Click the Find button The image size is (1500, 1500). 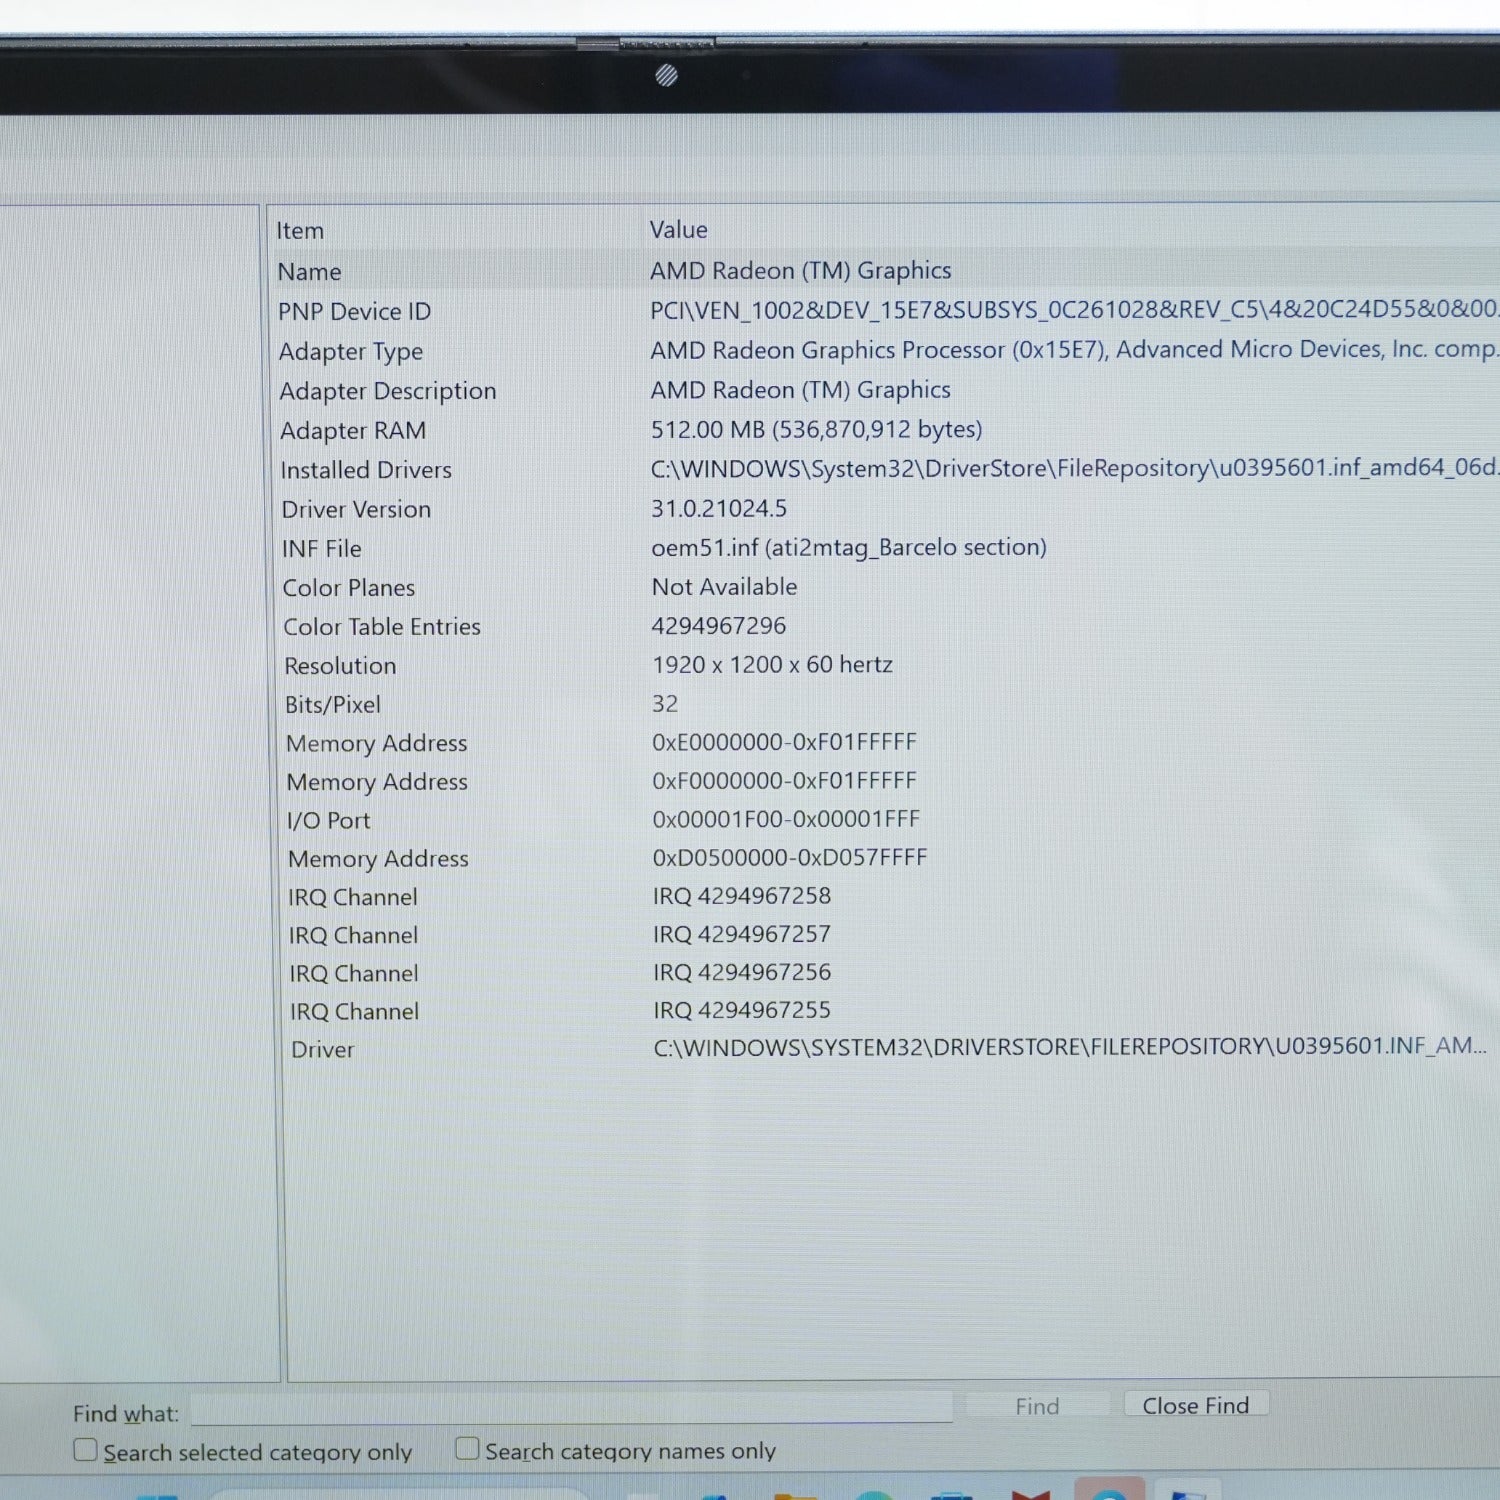(x=1037, y=1407)
